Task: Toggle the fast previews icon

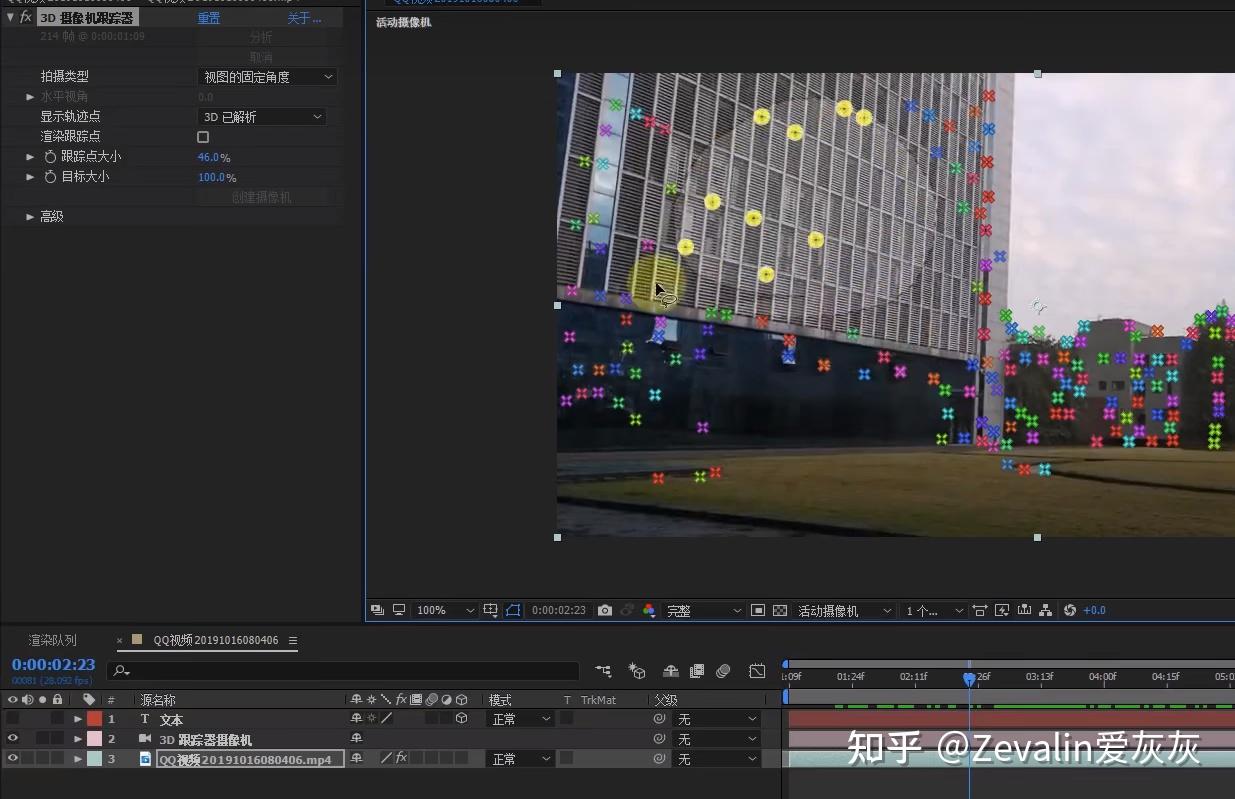Action: coord(1002,610)
